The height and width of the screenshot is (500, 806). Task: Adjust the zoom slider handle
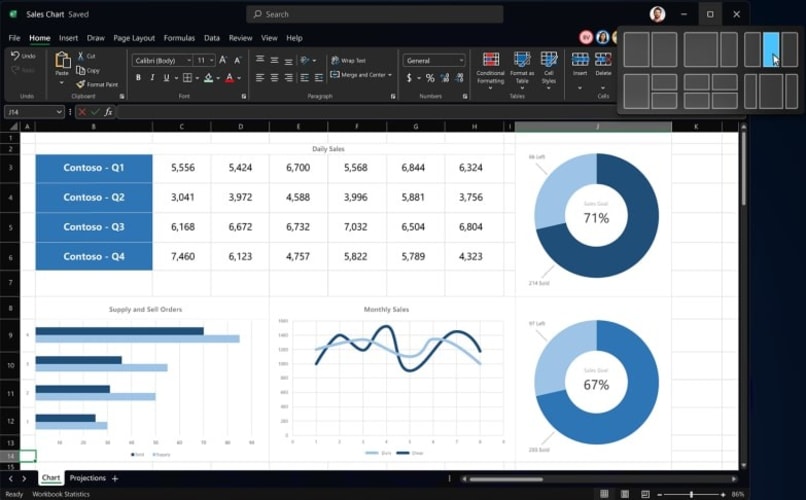pos(691,494)
